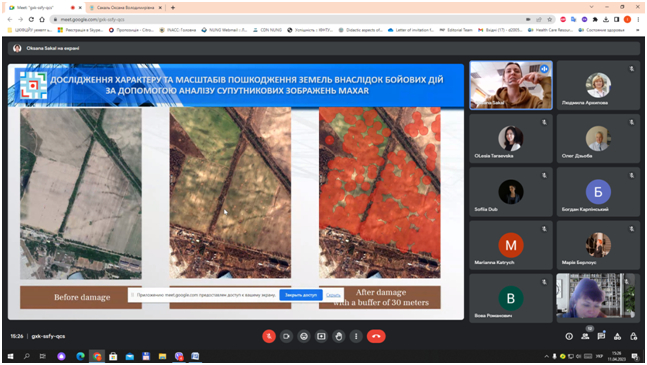
Task: Open File Explorer from taskbar
Action: coord(162,356)
